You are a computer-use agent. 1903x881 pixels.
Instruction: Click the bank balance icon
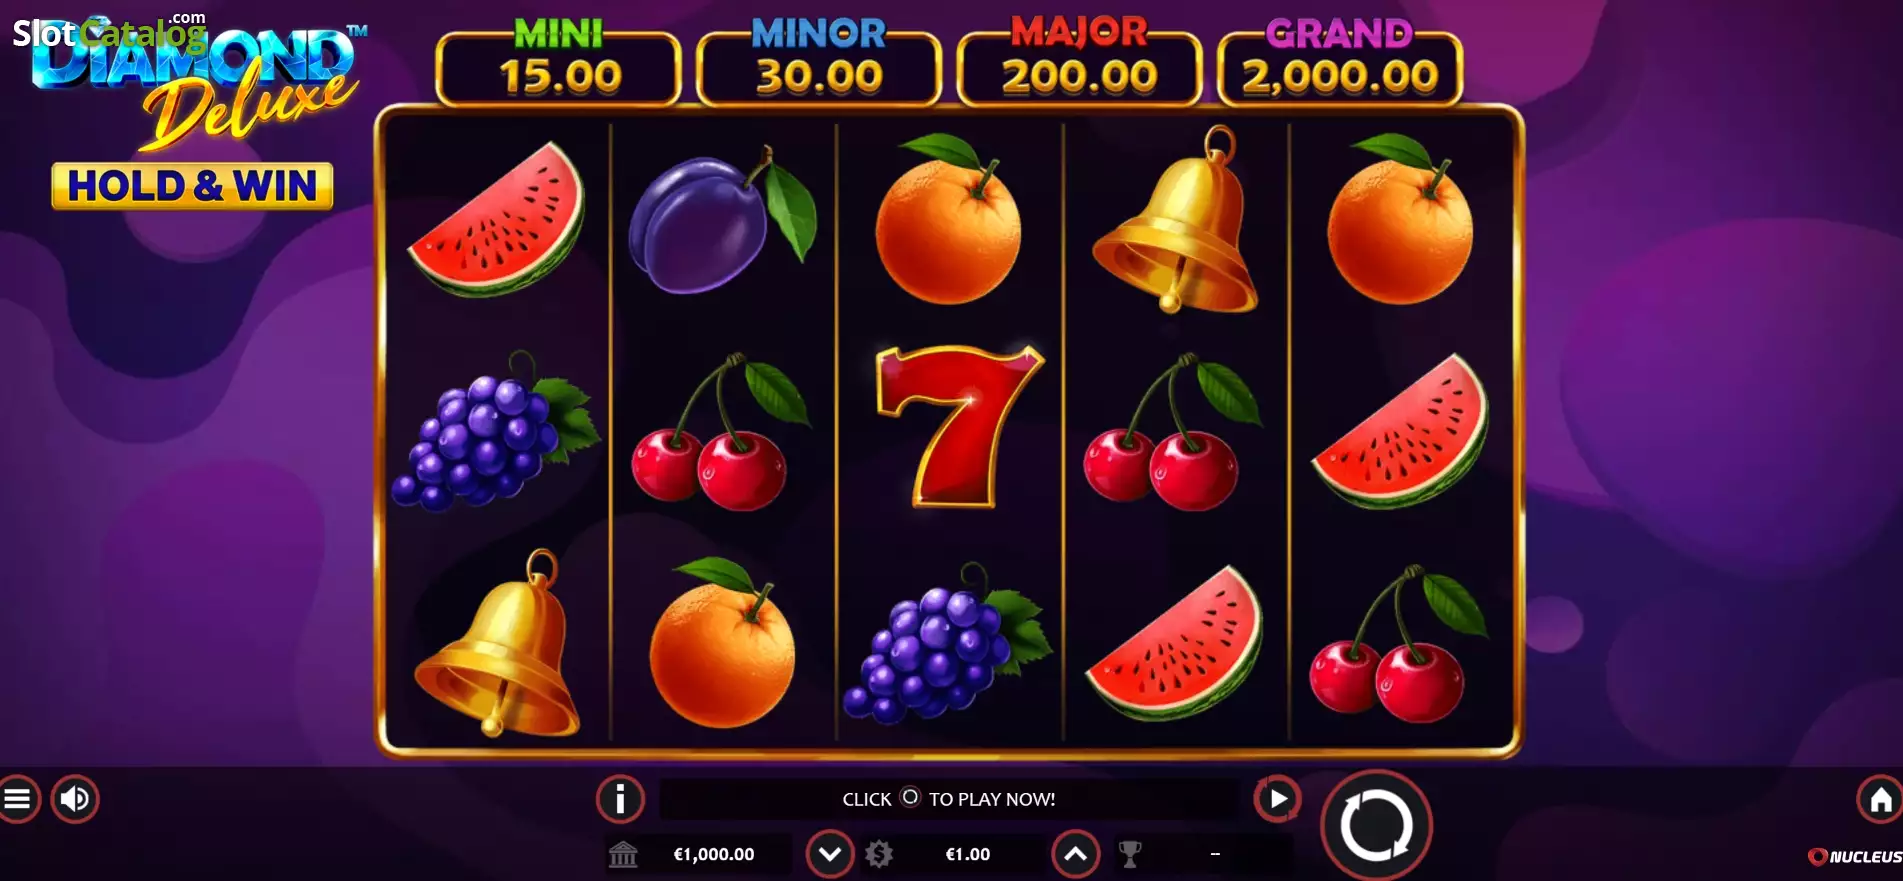click(623, 854)
